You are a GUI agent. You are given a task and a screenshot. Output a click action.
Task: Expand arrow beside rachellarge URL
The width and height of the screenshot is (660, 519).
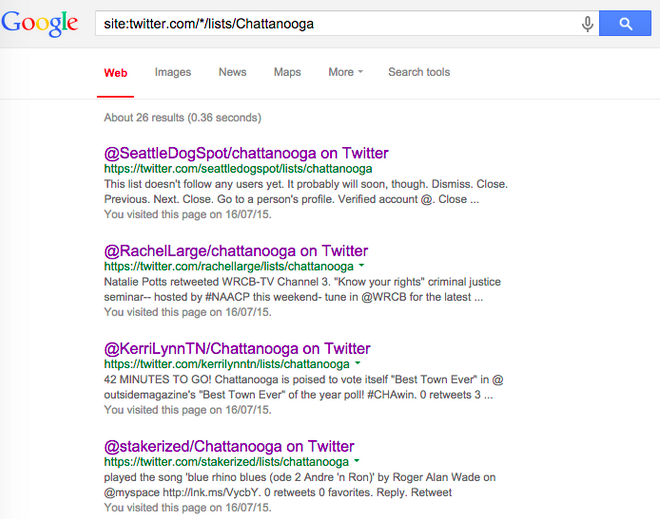pyautogui.click(x=360, y=267)
